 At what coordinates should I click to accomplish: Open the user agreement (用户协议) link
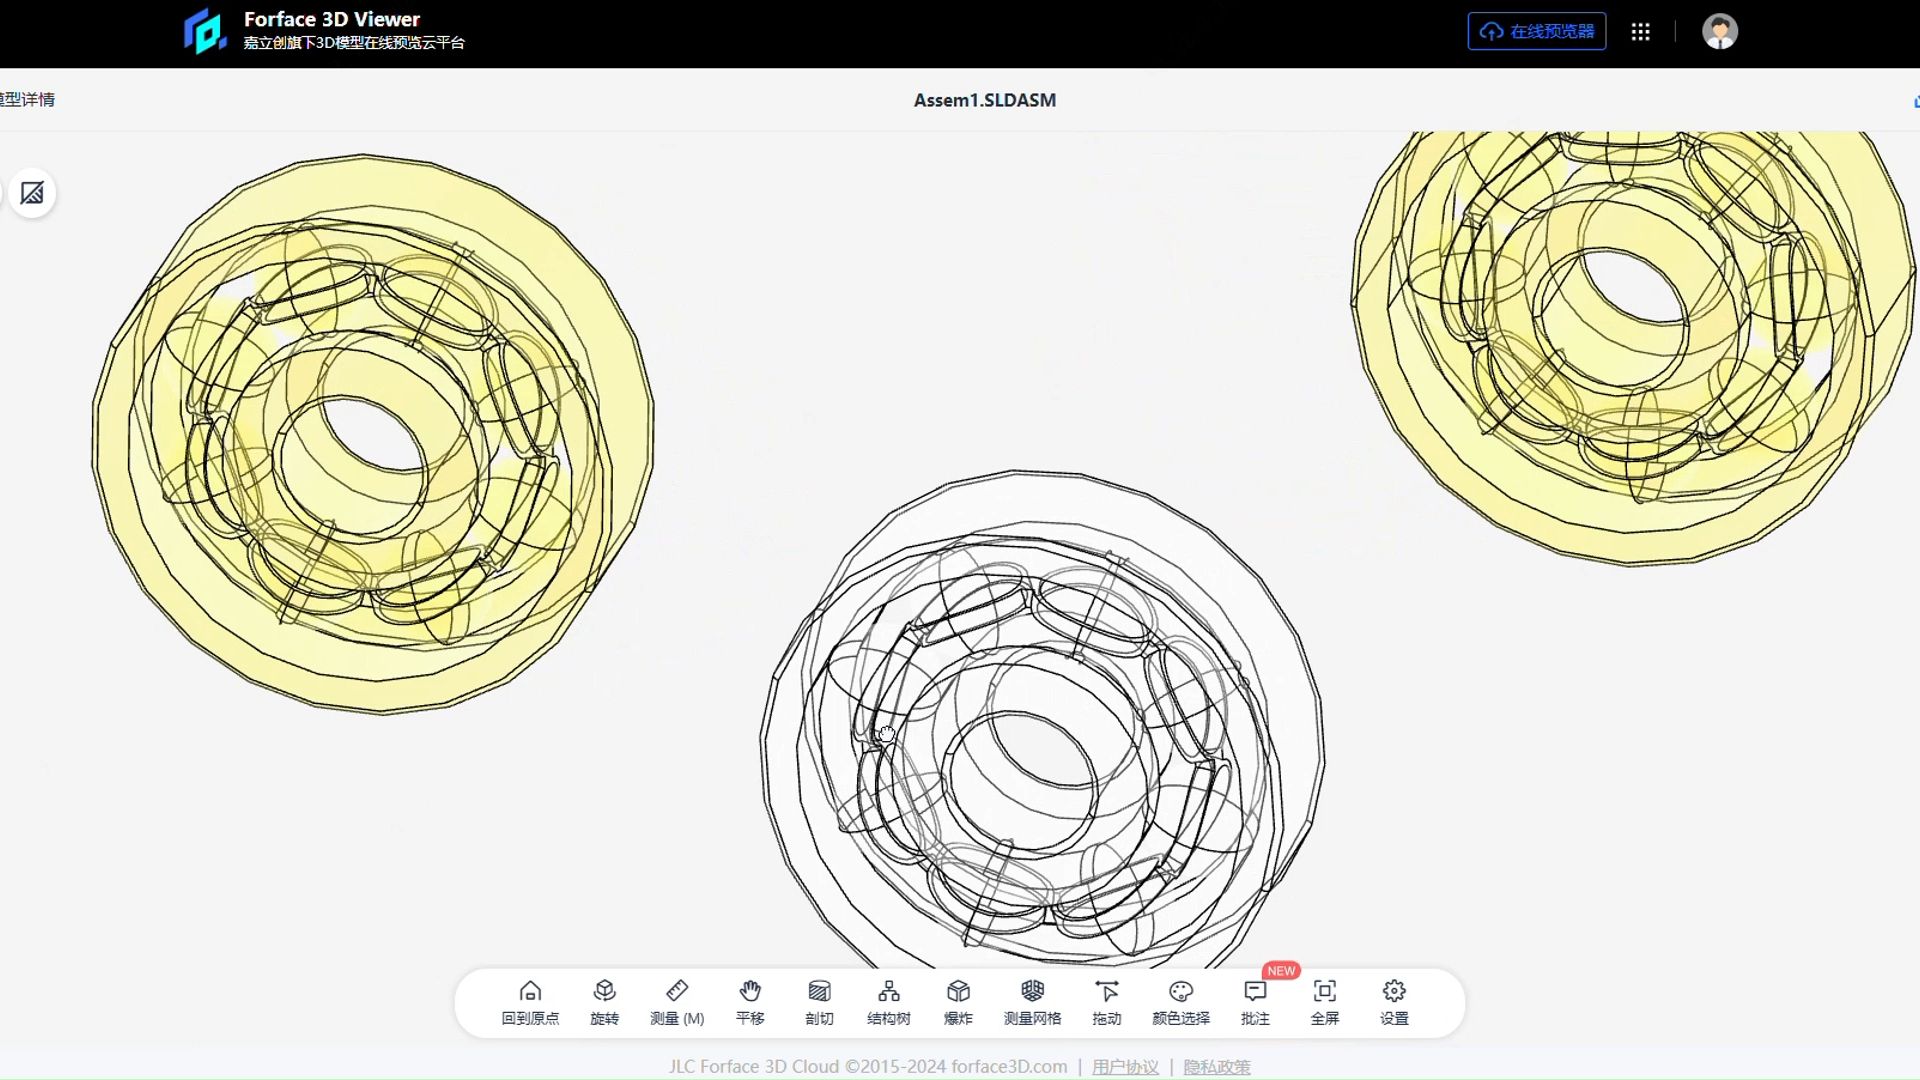coord(1125,1066)
